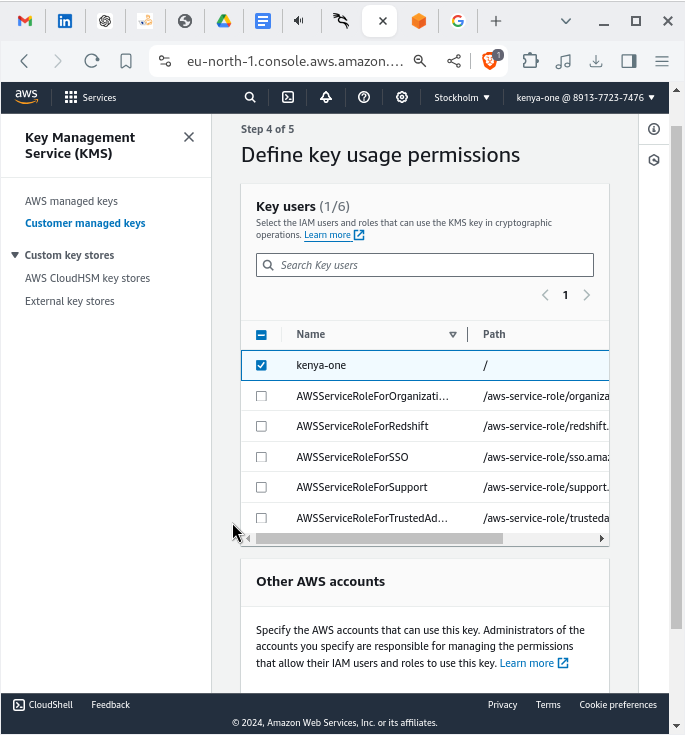Select AWSServiceRoleForRedshift checkbox
The height and width of the screenshot is (735, 685).
(261, 426)
